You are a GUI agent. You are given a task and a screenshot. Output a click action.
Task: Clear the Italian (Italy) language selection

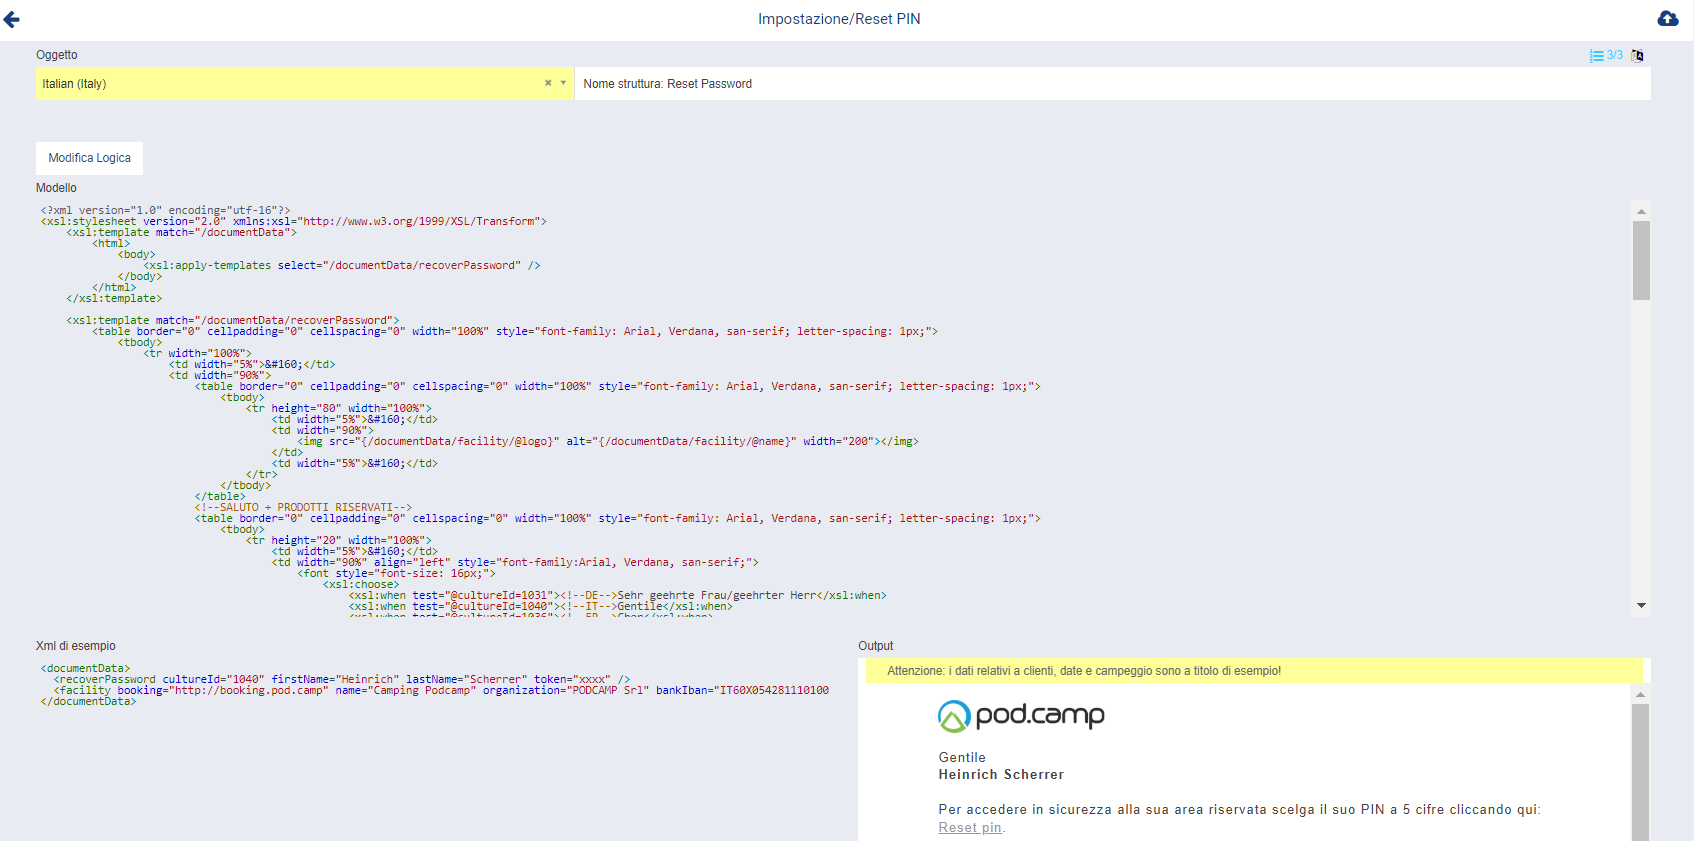[x=548, y=83]
